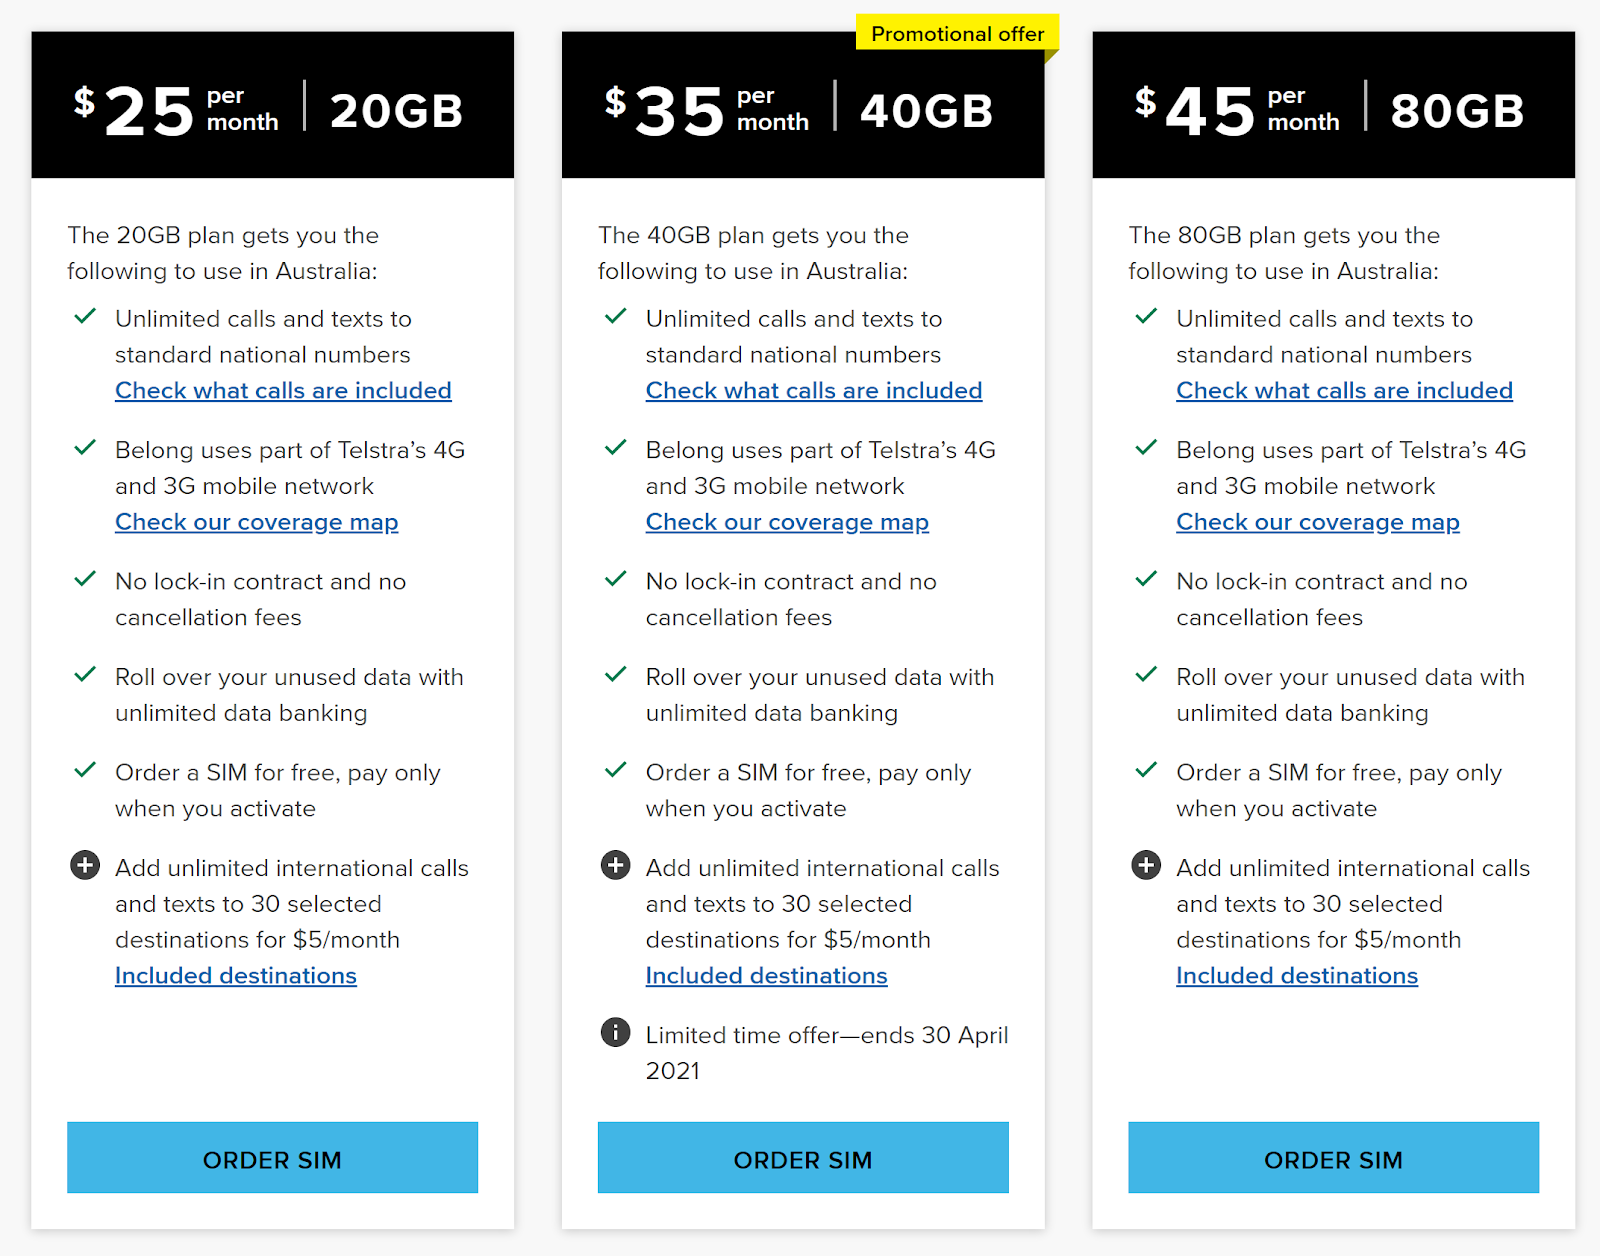Open included calls link in 20GB plan
Screen dimensions: 1600x1256
(x=283, y=391)
